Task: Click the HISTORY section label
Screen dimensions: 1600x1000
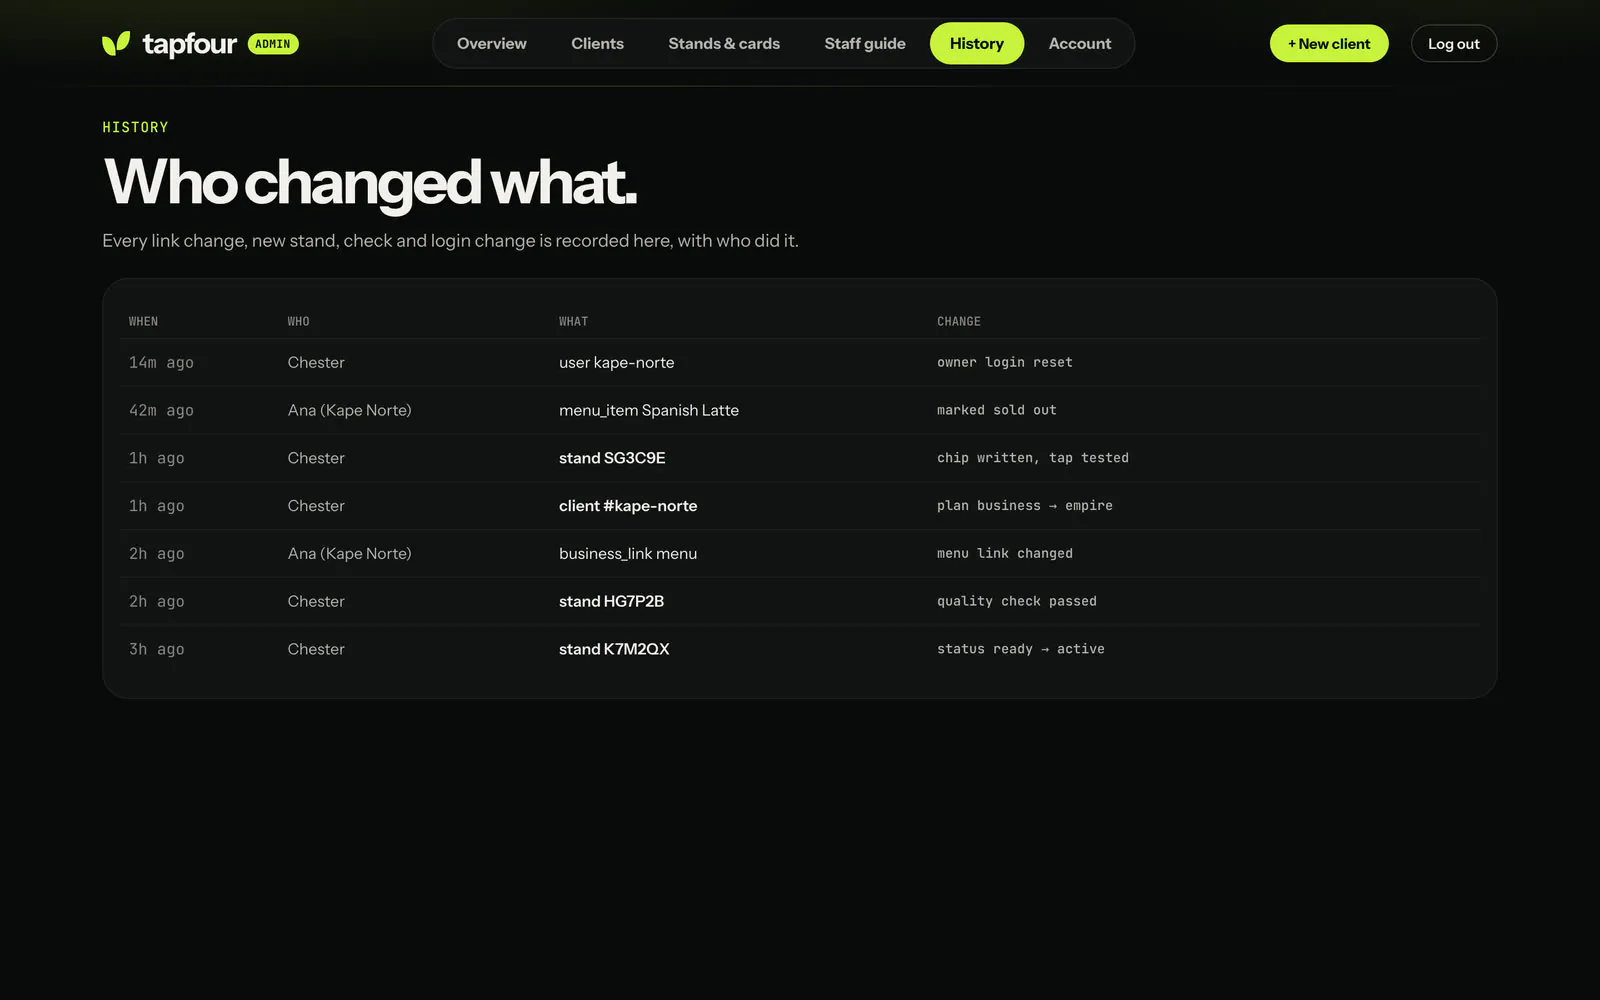Action: [x=135, y=128]
